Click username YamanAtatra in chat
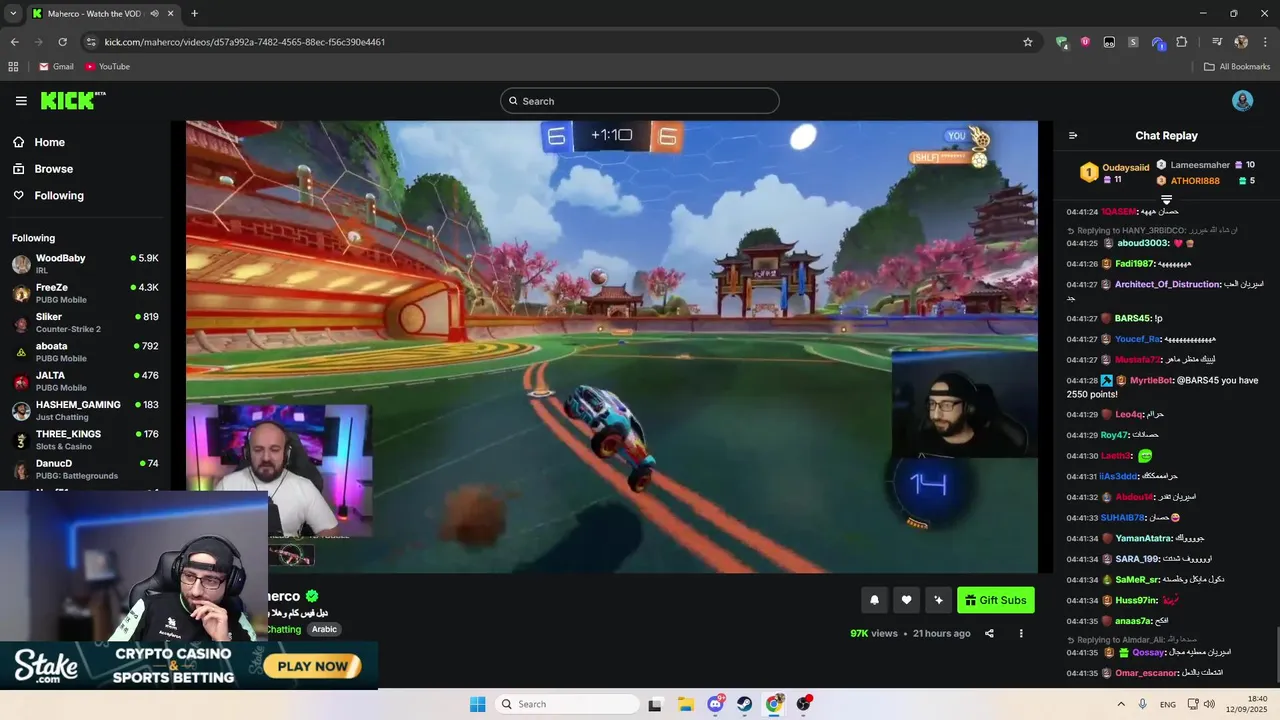The height and width of the screenshot is (720, 1280). coord(1143,538)
